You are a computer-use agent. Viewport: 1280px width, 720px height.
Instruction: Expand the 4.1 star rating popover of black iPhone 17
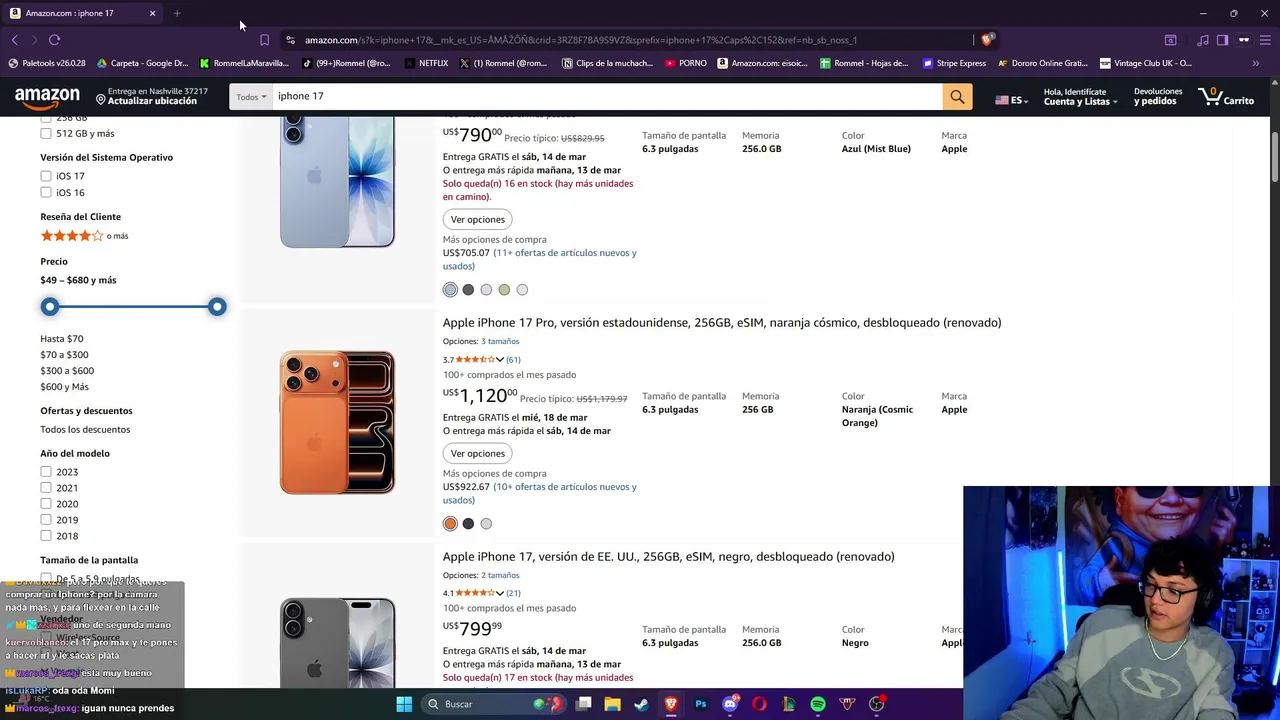pyautogui.click(x=478, y=593)
